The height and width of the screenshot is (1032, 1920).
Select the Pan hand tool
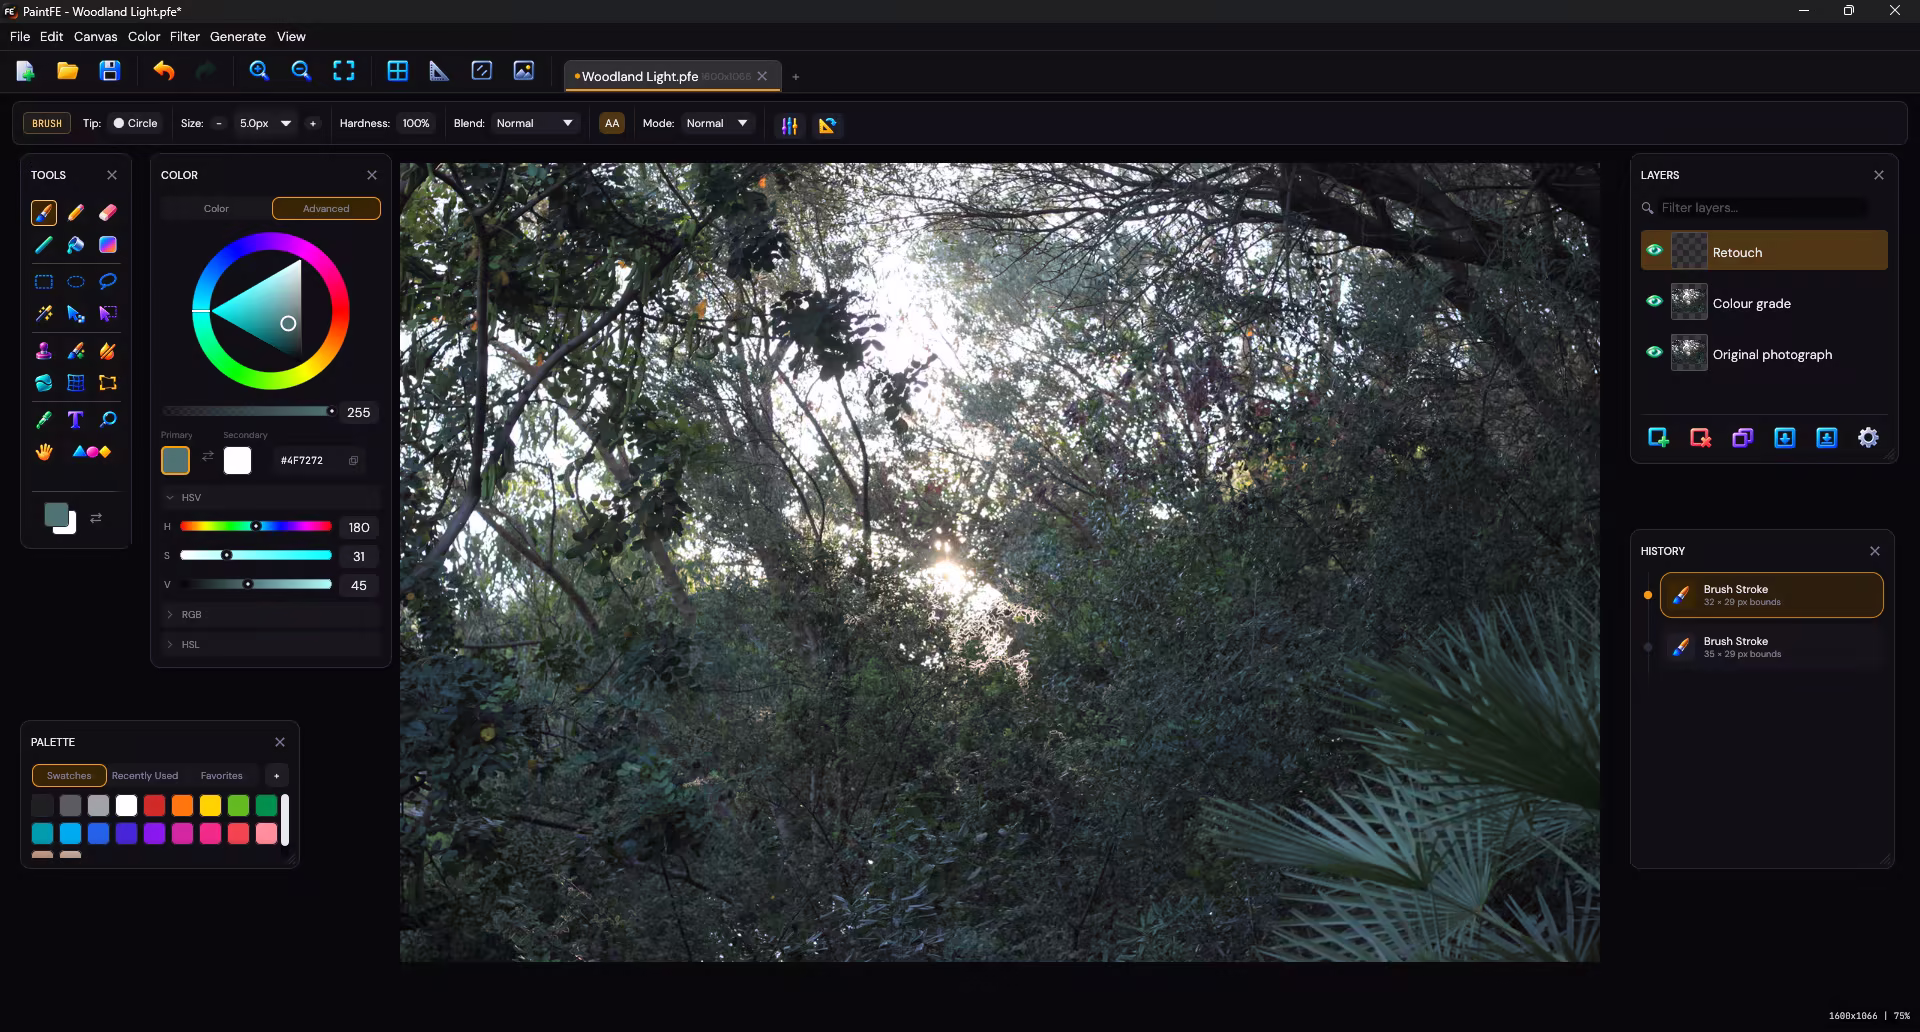(44, 452)
